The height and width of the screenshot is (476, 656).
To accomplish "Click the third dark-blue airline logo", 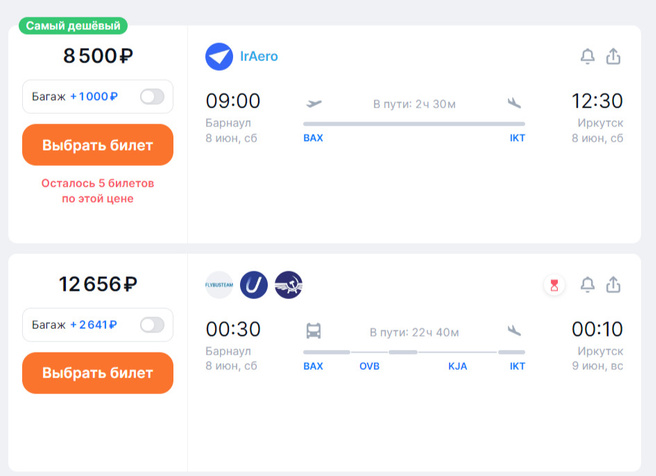I will (x=288, y=285).
